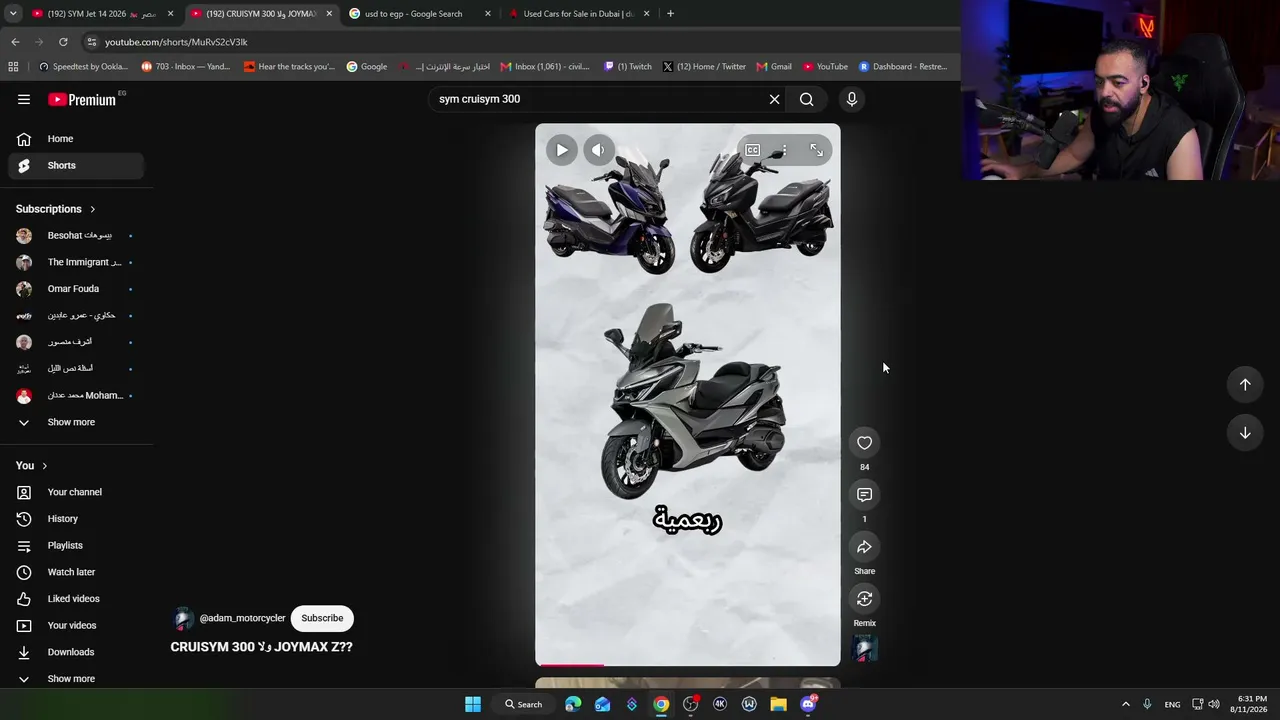Viewport: 1280px width, 720px height.
Task: Play the paused Short video
Action: point(562,150)
